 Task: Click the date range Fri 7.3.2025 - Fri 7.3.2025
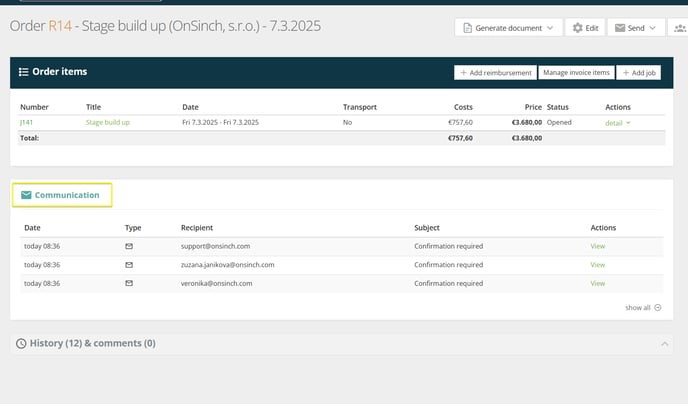tap(220, 122)
